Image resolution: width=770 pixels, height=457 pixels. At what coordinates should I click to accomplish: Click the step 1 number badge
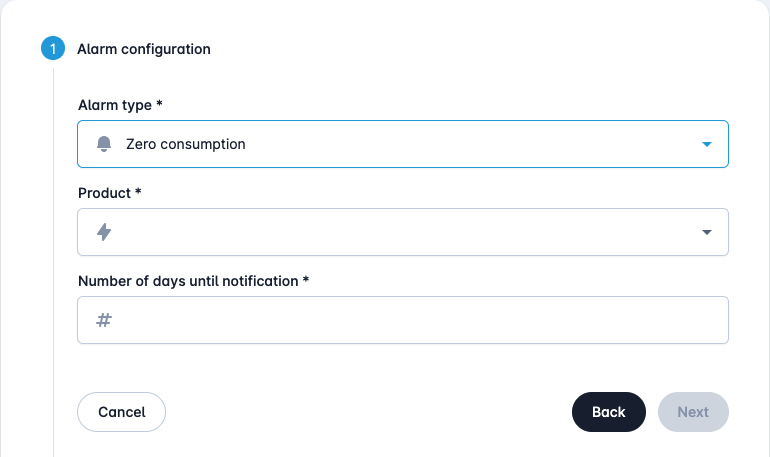53,48
